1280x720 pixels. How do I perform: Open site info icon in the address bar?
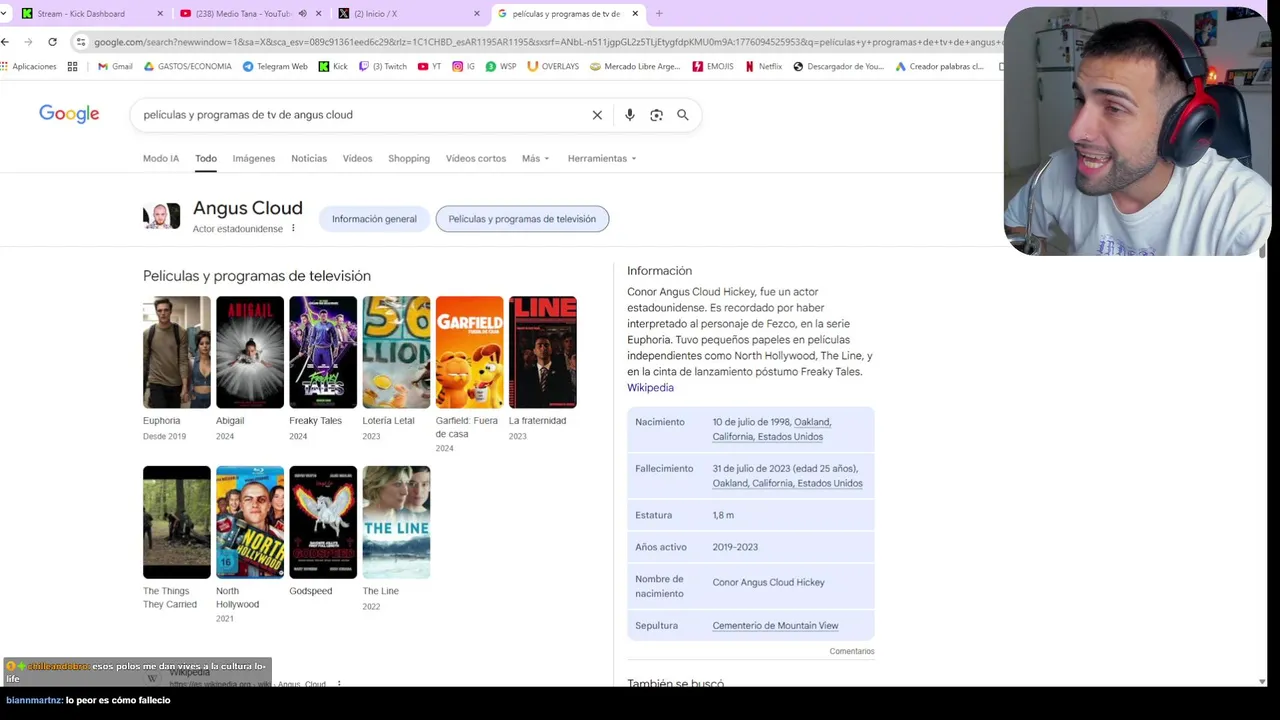(81, 42)
